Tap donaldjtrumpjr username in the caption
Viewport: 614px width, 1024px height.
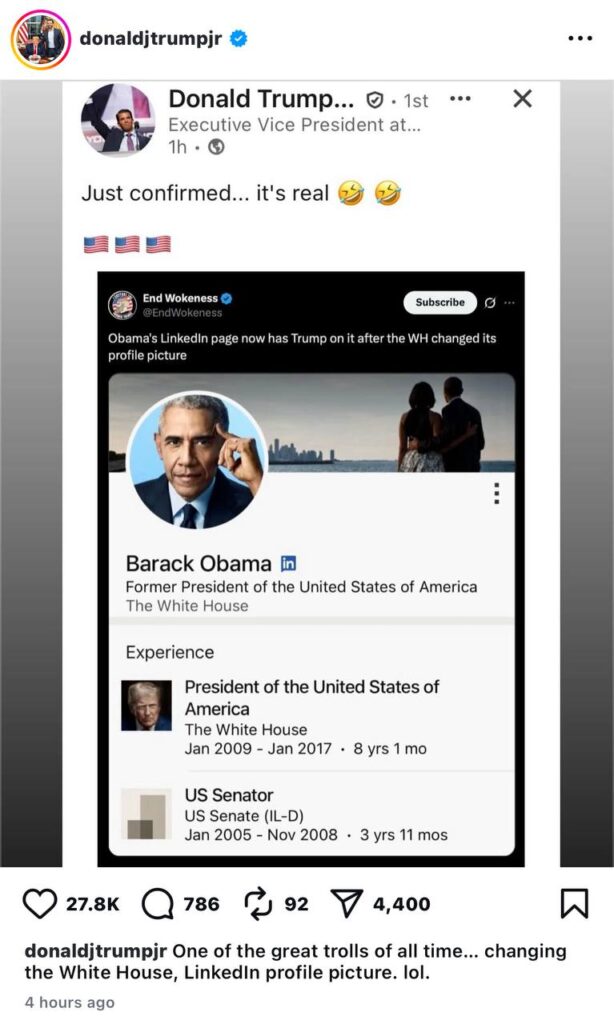coord(96,951)
